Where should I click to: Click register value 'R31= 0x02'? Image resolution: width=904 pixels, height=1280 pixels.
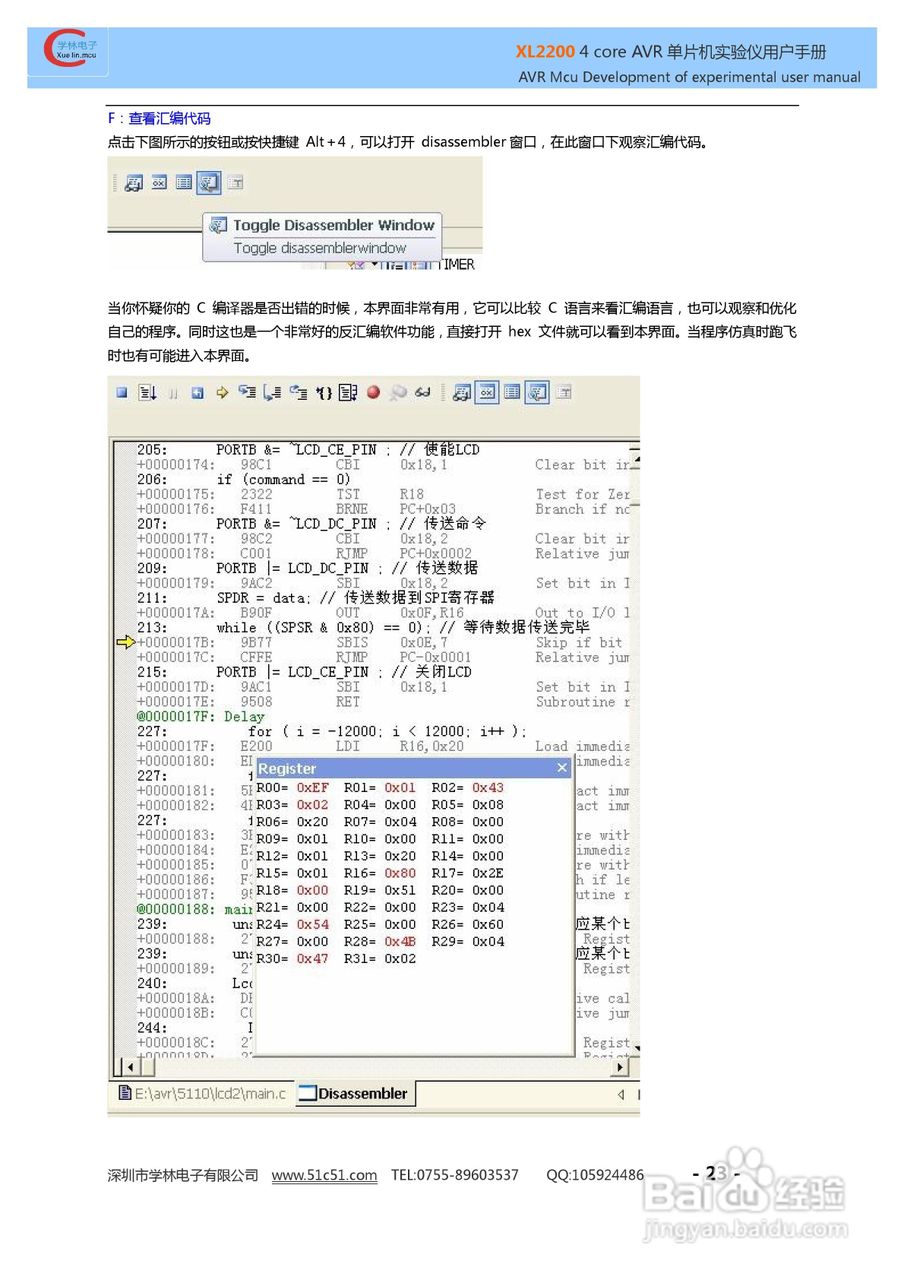click(x=380, y=958)
